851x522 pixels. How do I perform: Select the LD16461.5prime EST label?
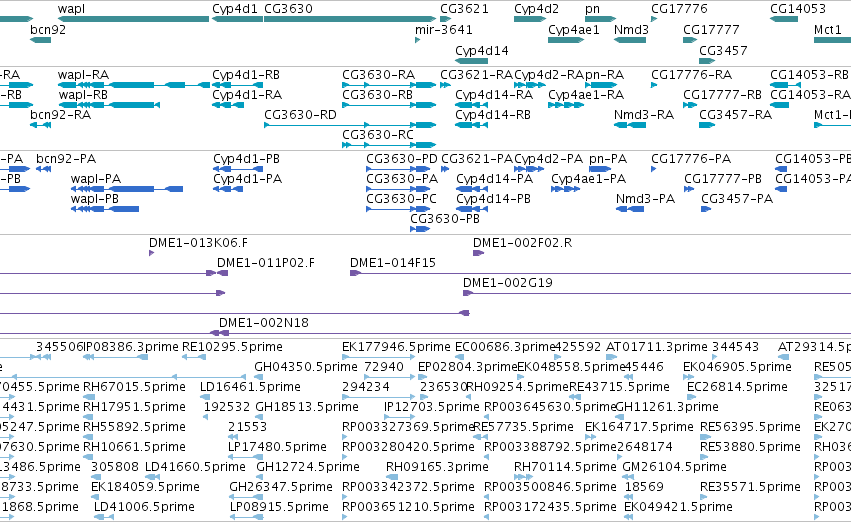tap(250, 387)
